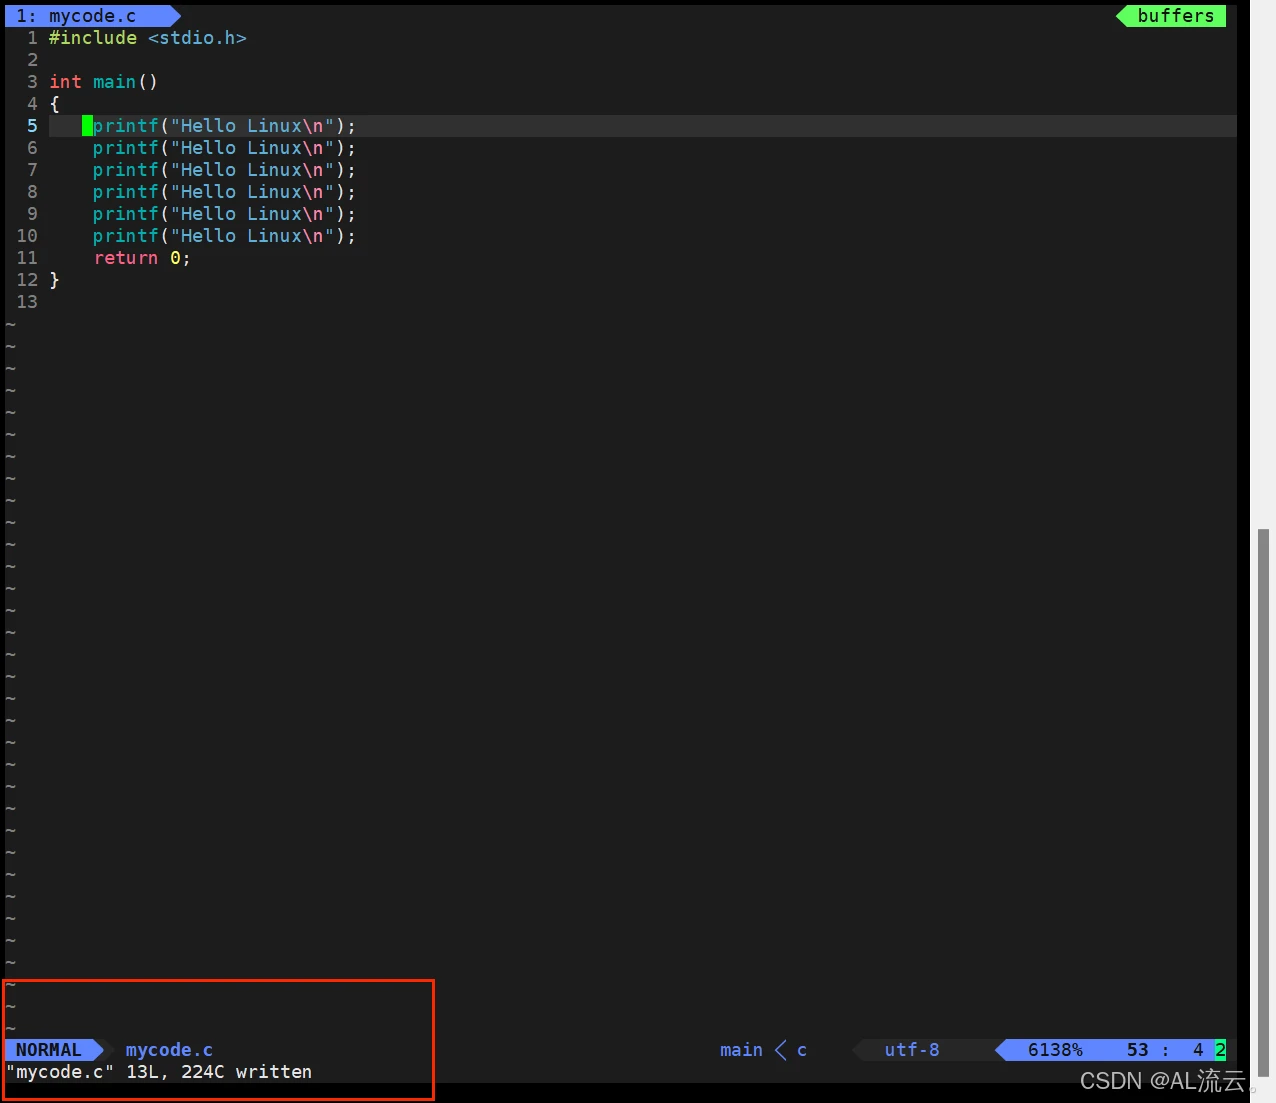Click the printf statement on line 7
The image size is (1276, 1103).
(x=224, y=170)
